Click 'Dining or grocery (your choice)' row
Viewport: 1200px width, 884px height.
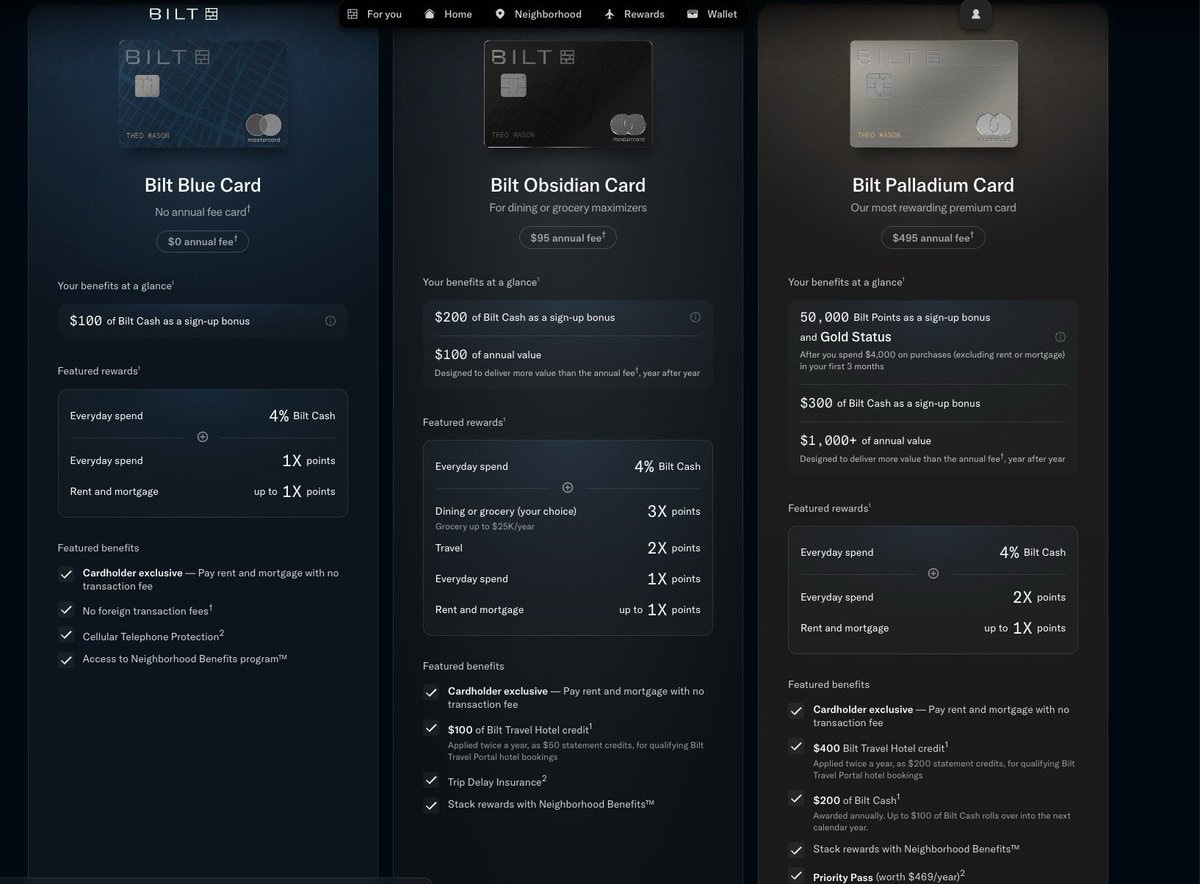(568, 517)
